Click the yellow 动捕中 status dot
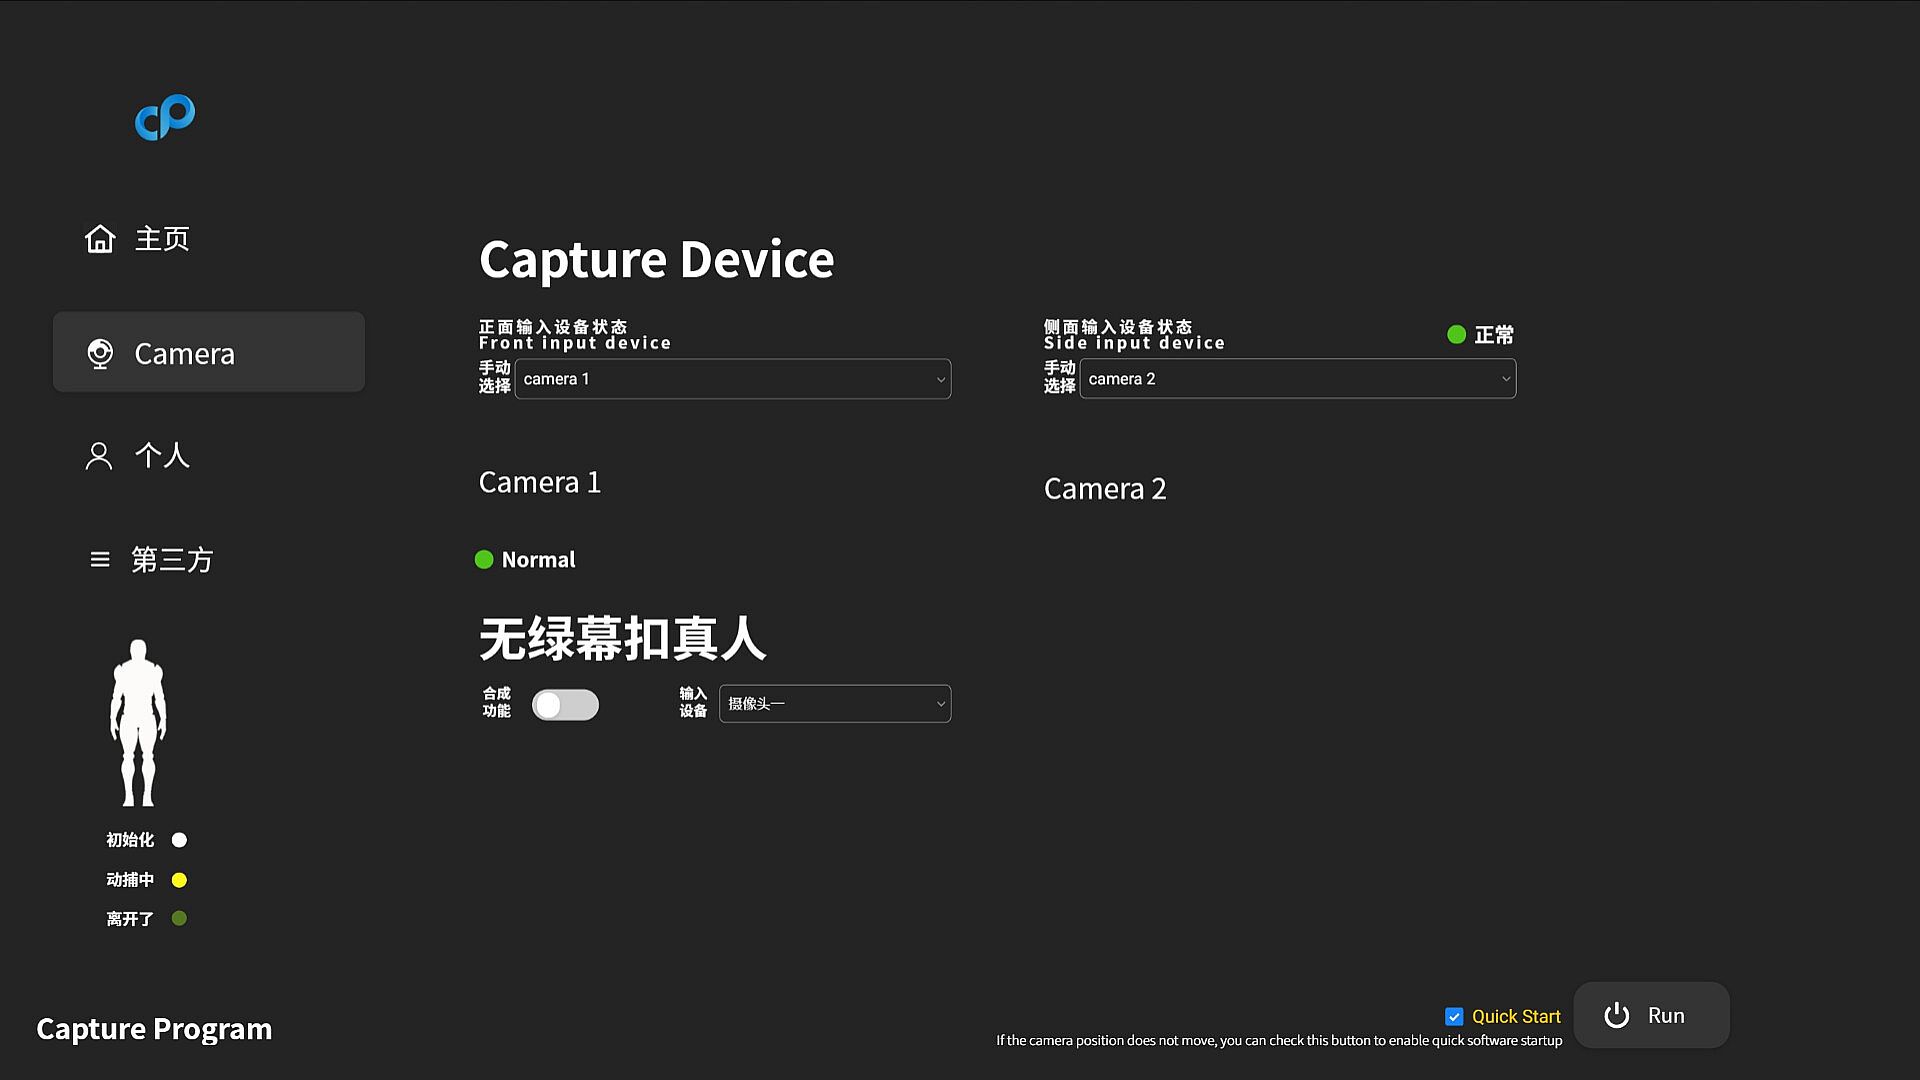This screenshot has width=1920, height=1080. tap(179, 880)
